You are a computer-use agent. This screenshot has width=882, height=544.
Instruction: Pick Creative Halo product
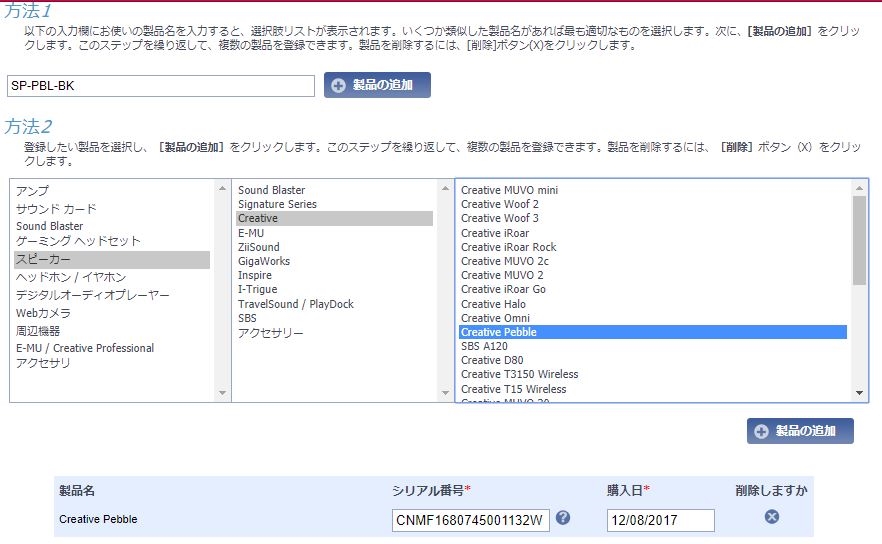coord(493,304)
